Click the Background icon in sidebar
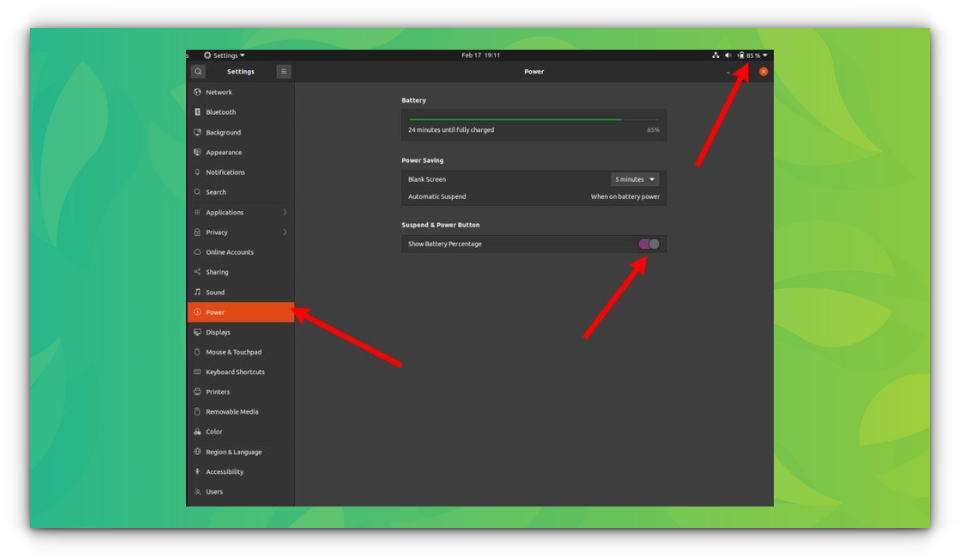The image size is (960, 560). pyautogui.click(x=197, y=132)
